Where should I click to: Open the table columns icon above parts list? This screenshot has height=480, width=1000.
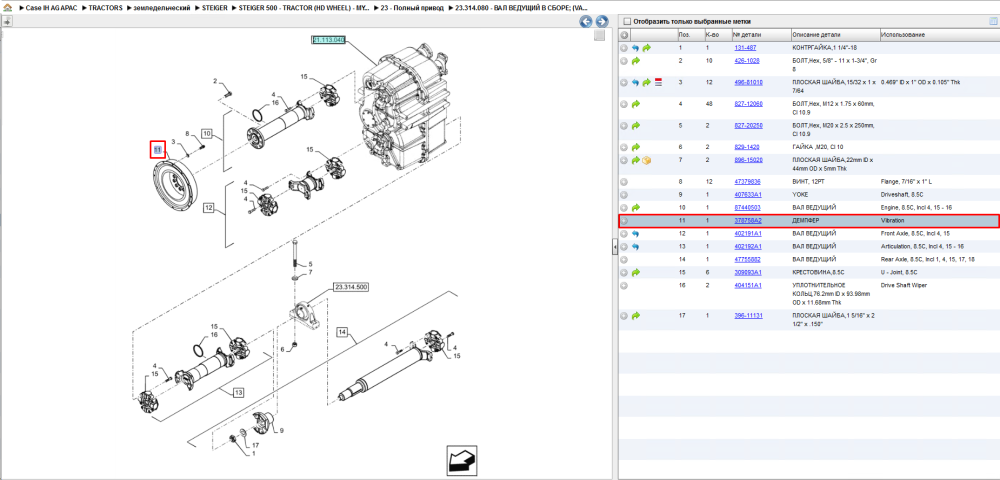993,21
